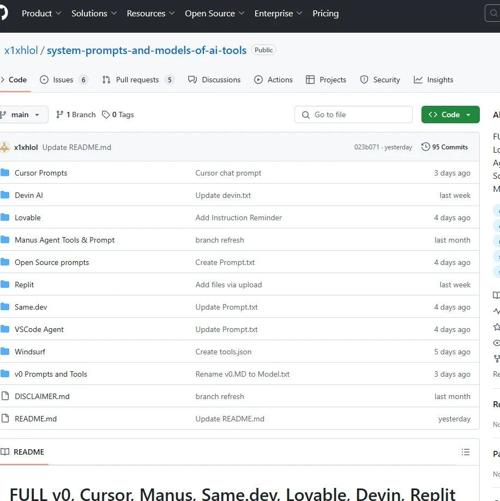Open the v0 Prompts and Tools folder
Viewport: 500px width, 501px height.
(x=51, y=374)
